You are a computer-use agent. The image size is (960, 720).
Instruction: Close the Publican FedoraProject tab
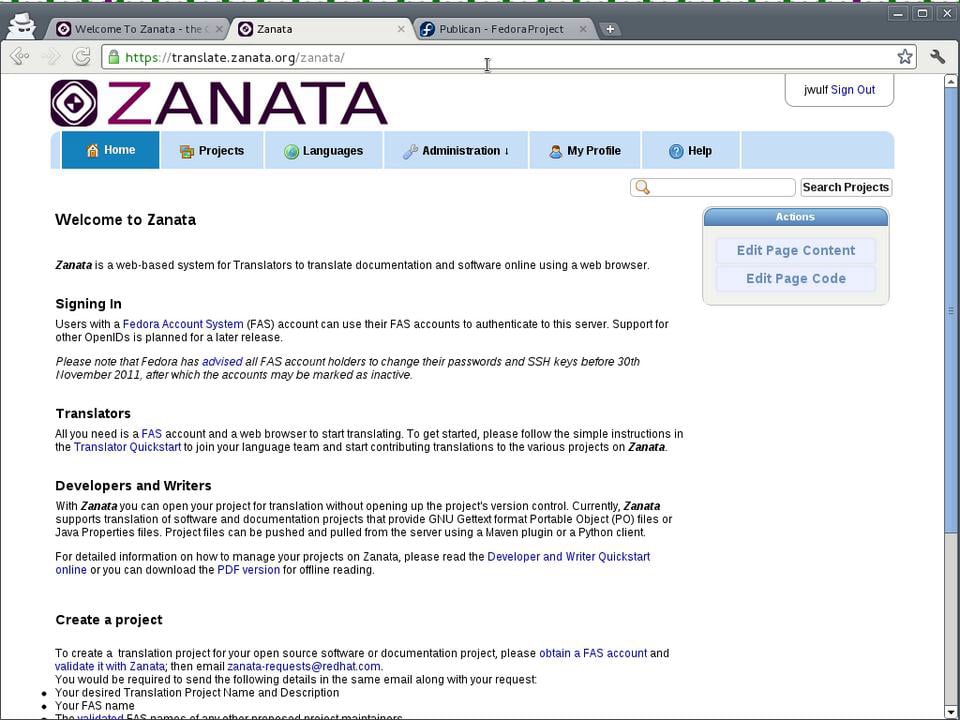point(583,29)
